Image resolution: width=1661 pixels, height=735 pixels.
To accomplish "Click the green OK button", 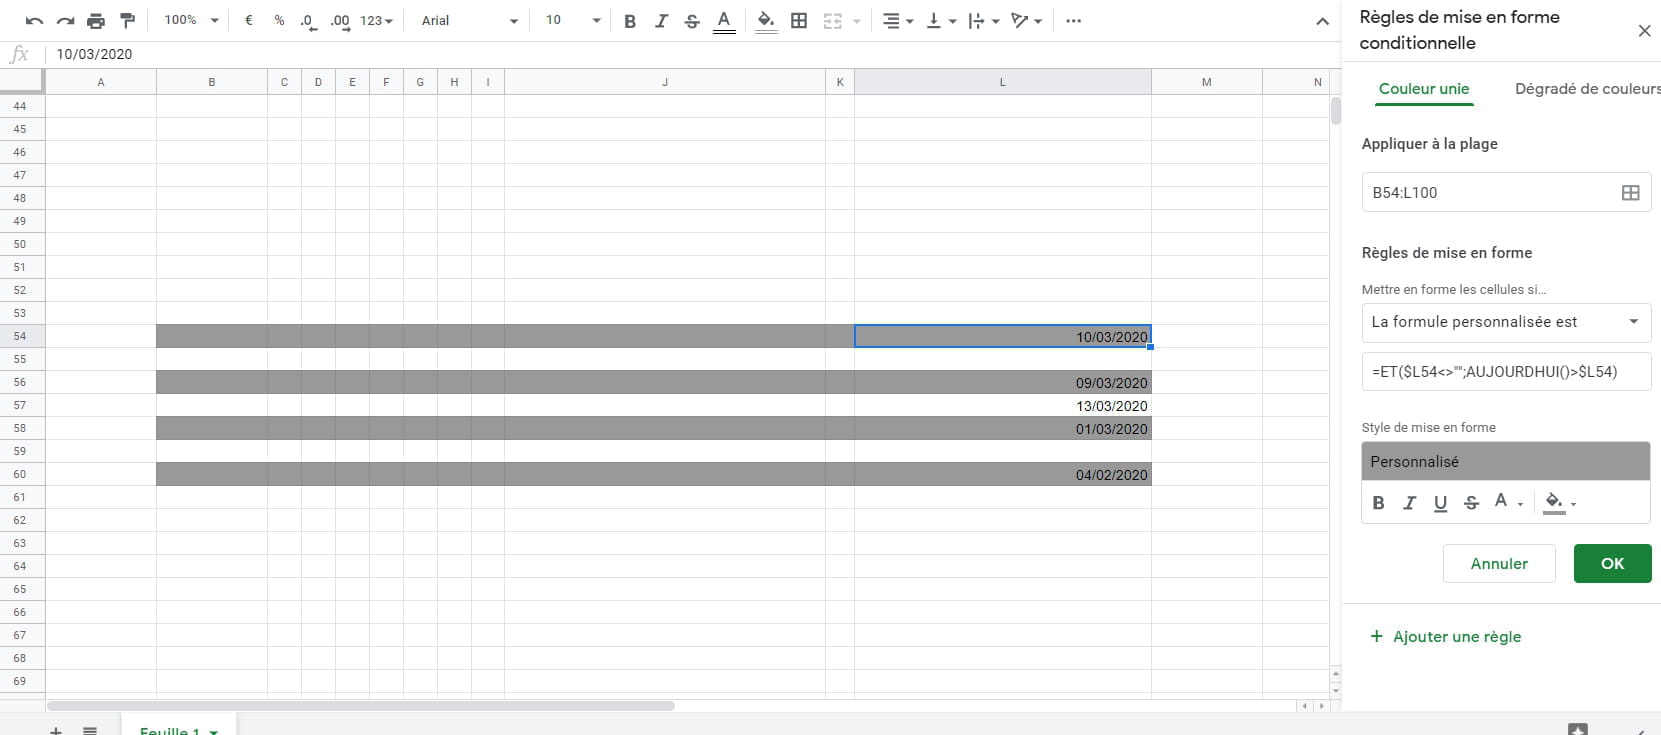I will point(1612,564).
